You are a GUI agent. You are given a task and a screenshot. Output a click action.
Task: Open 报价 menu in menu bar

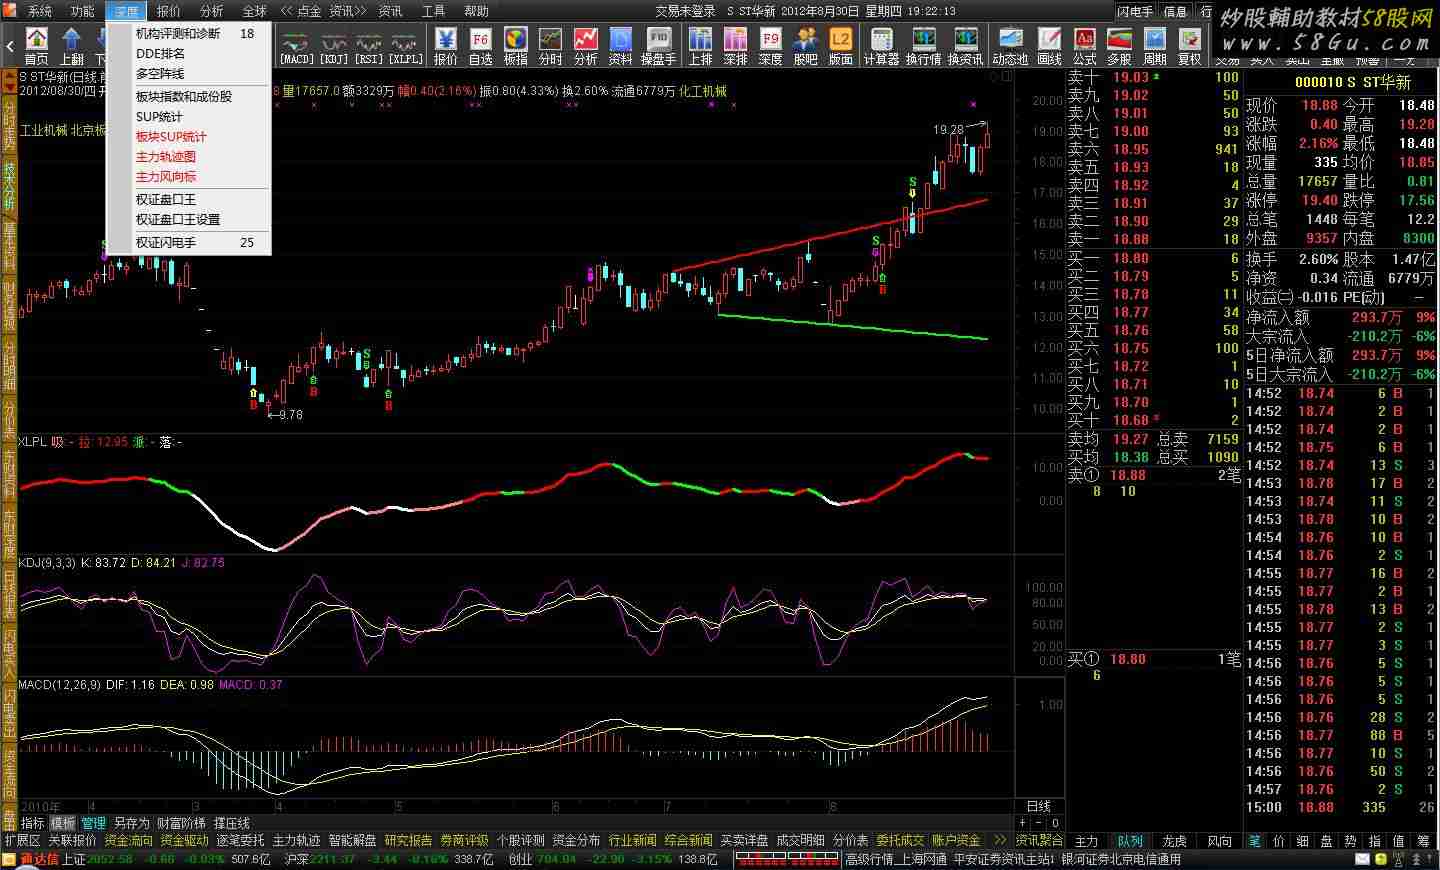coord(169,11)
